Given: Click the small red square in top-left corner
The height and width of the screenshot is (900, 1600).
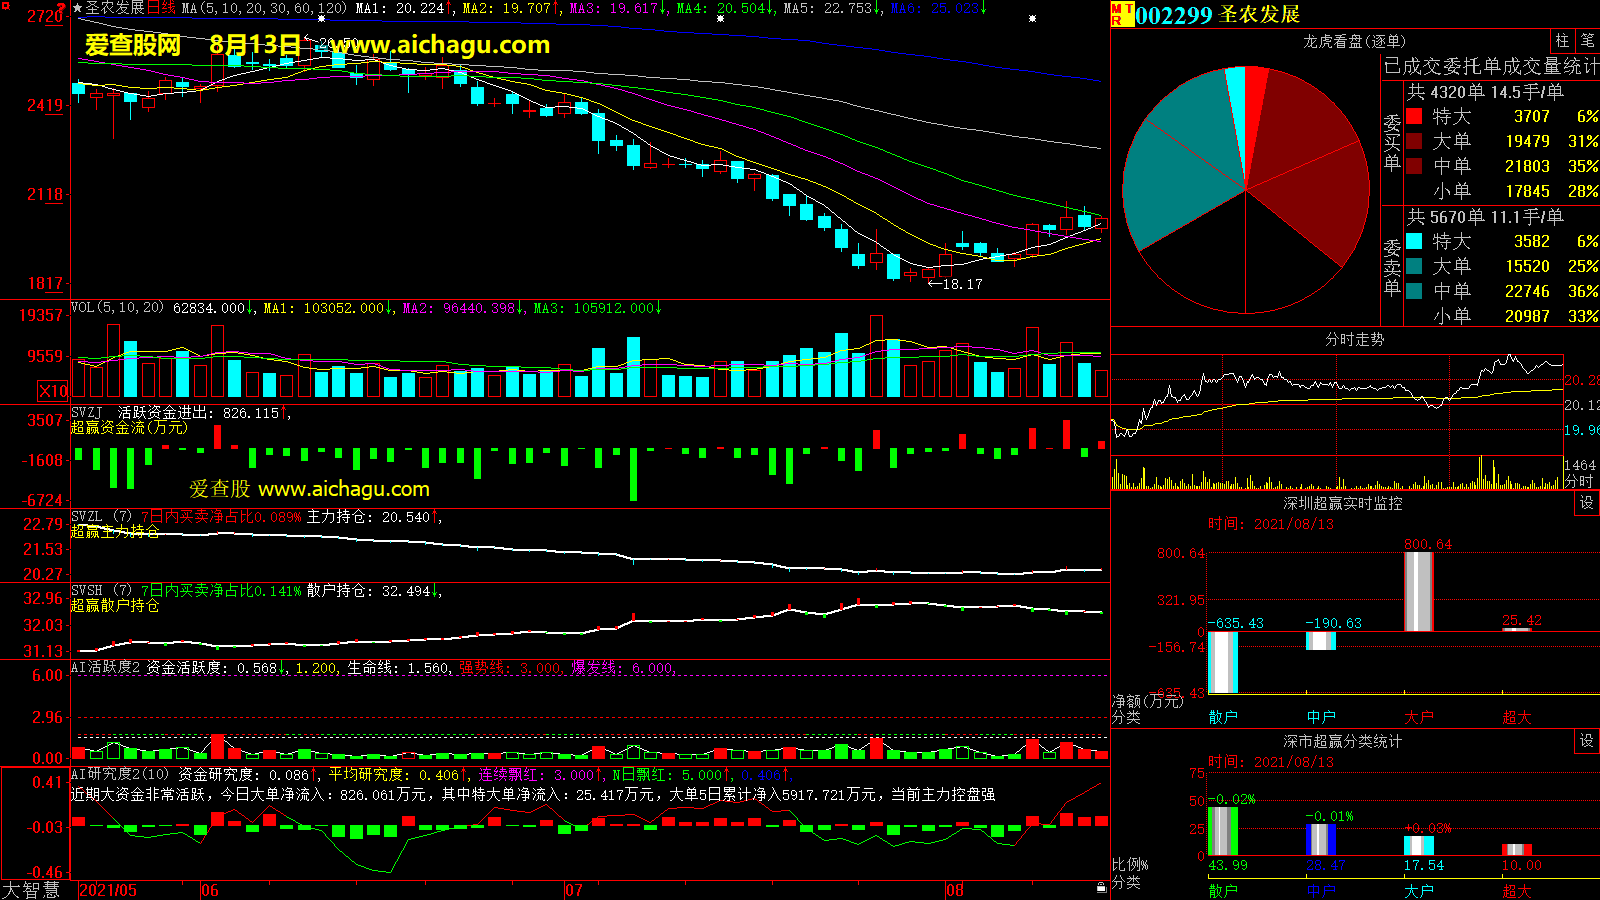Looking at the screenshot, I should pyautogui.click(x=4, y=4).
